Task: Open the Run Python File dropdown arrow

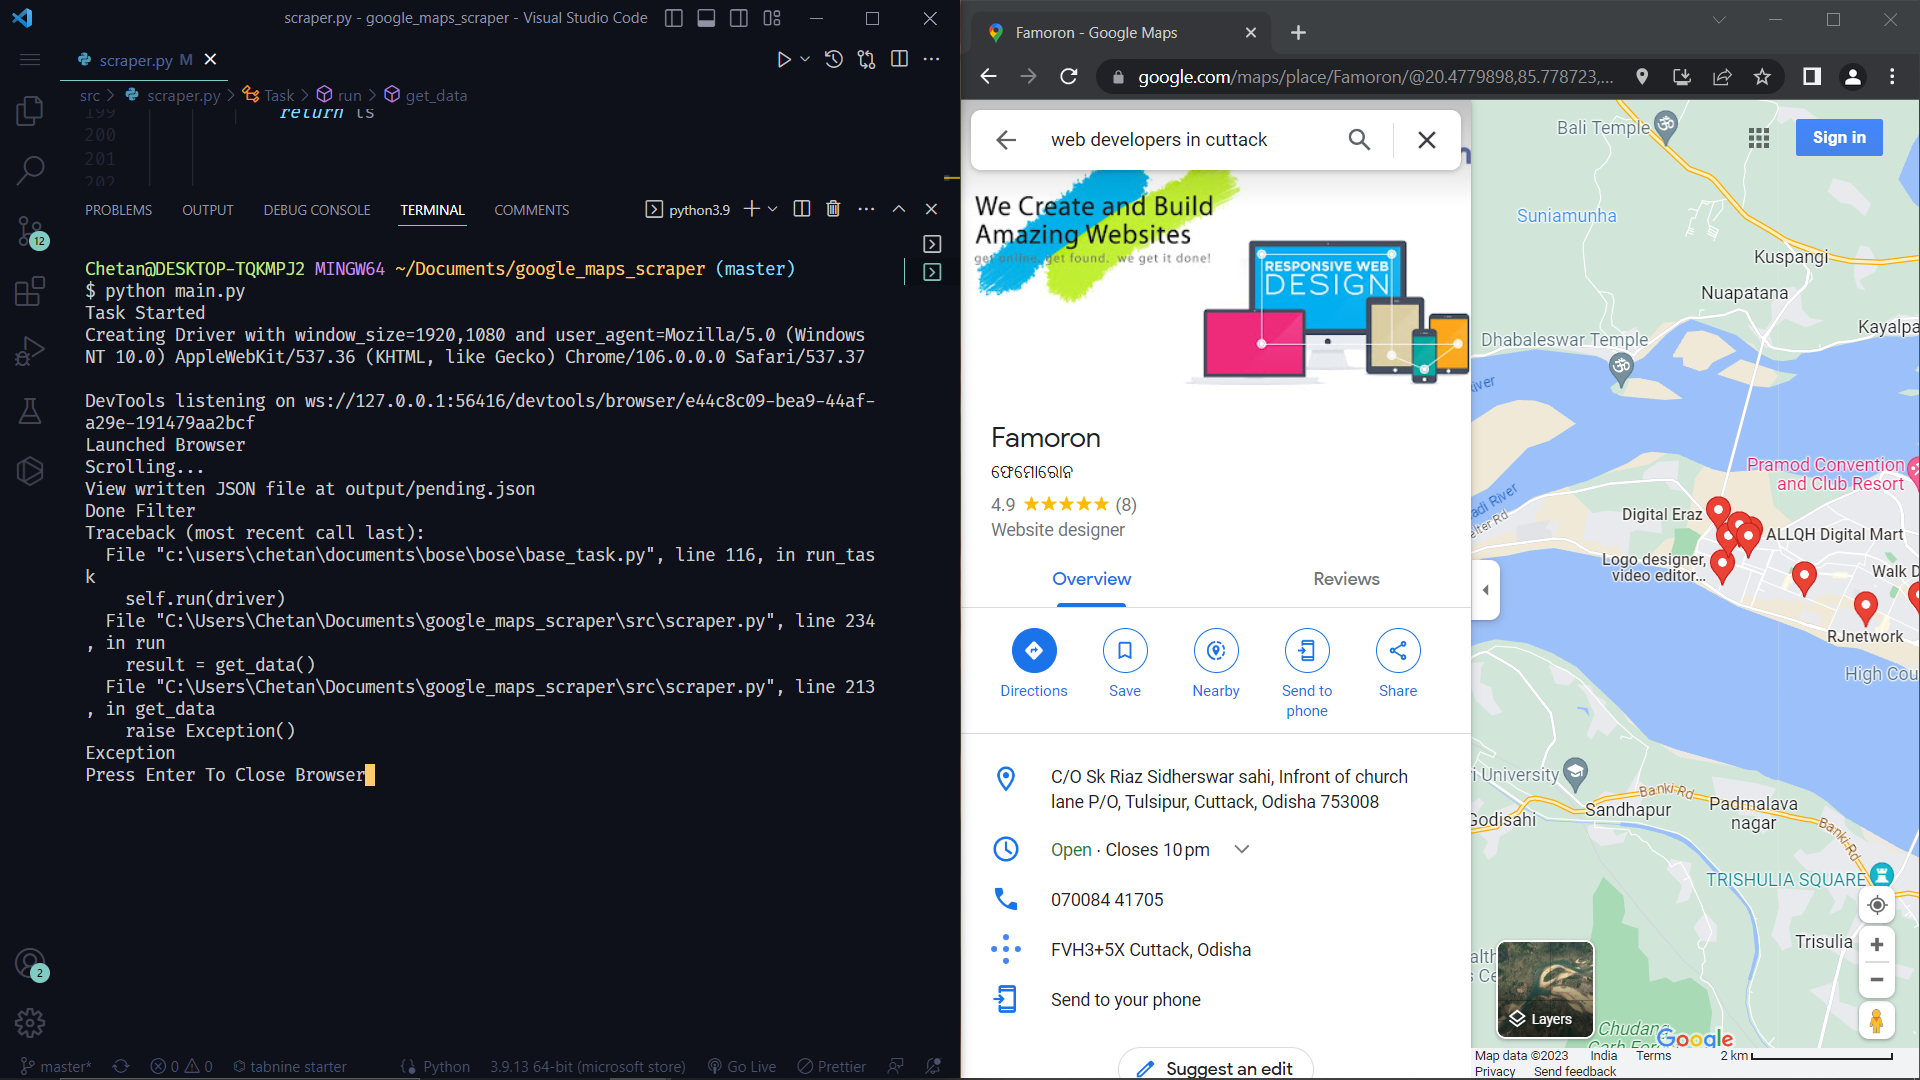Action: pos(803,59)
